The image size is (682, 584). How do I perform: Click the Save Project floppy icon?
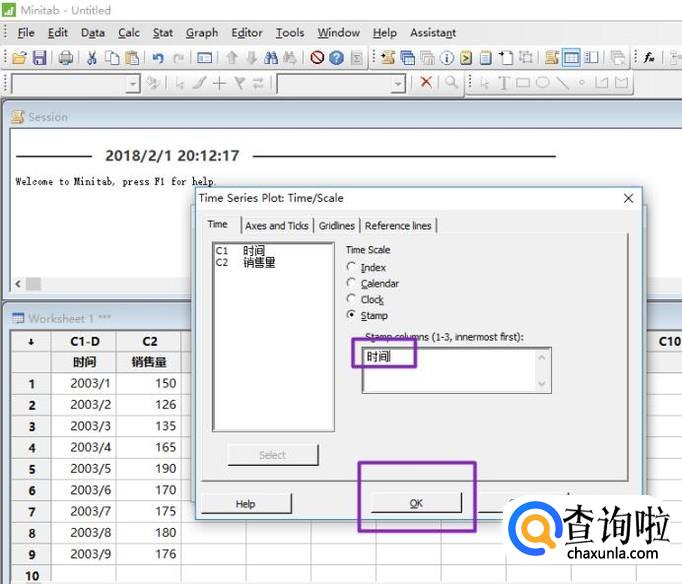click(x=39, y=58)
